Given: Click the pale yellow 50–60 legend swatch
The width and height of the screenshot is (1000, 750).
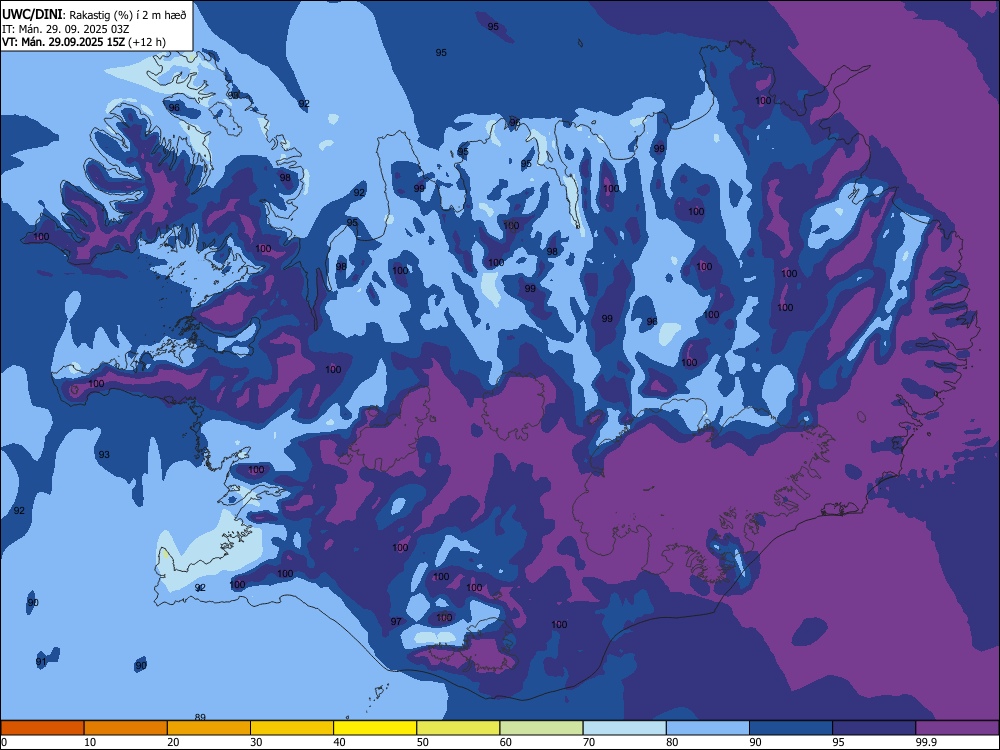Looking at the screenshot, I should (459, 728).
